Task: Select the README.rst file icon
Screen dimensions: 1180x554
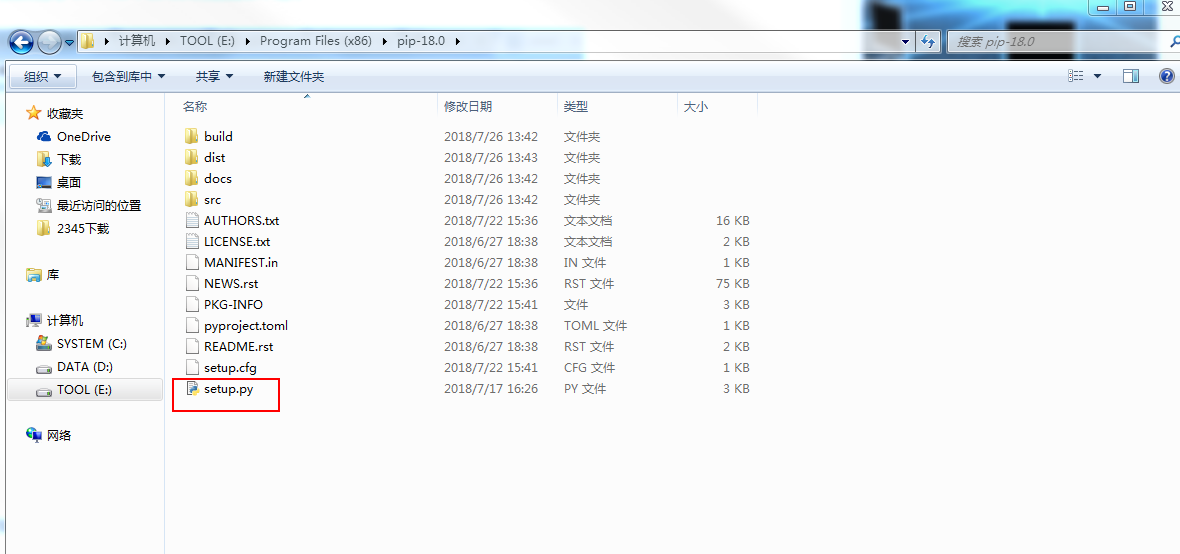Action: point(192,347)
